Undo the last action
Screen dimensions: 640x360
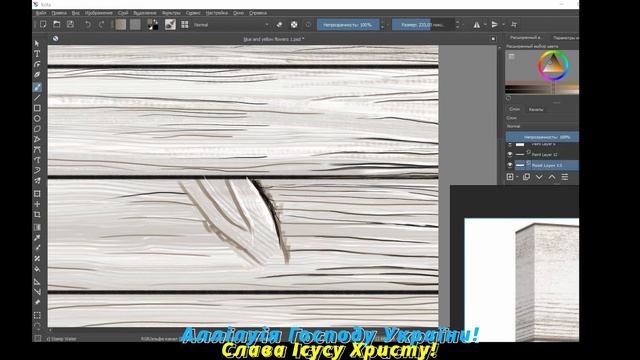pos(88,24)
